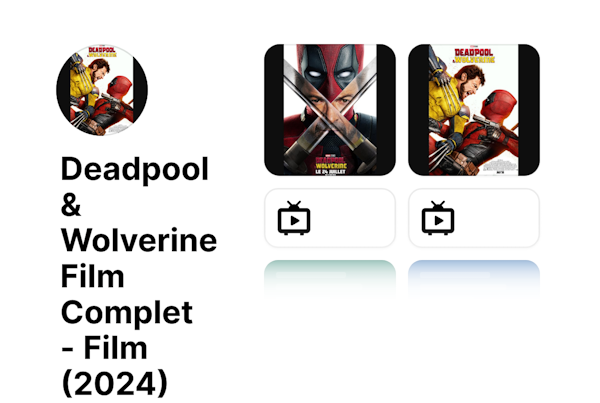Click the Deadpool & Wolverine logo on right poster
This screenshot has width=600, height=403.
click(x=474, y=55)
